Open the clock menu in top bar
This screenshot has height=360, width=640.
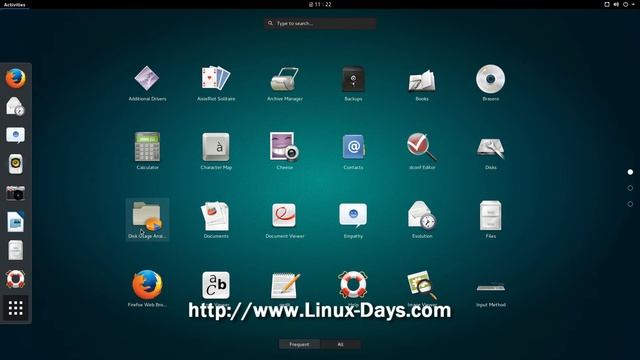pos(320,4)
